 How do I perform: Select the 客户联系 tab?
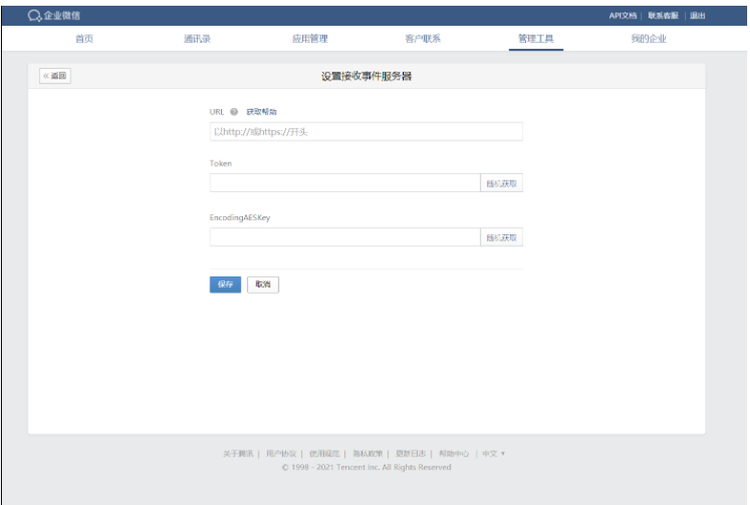(x=423, y=39)
